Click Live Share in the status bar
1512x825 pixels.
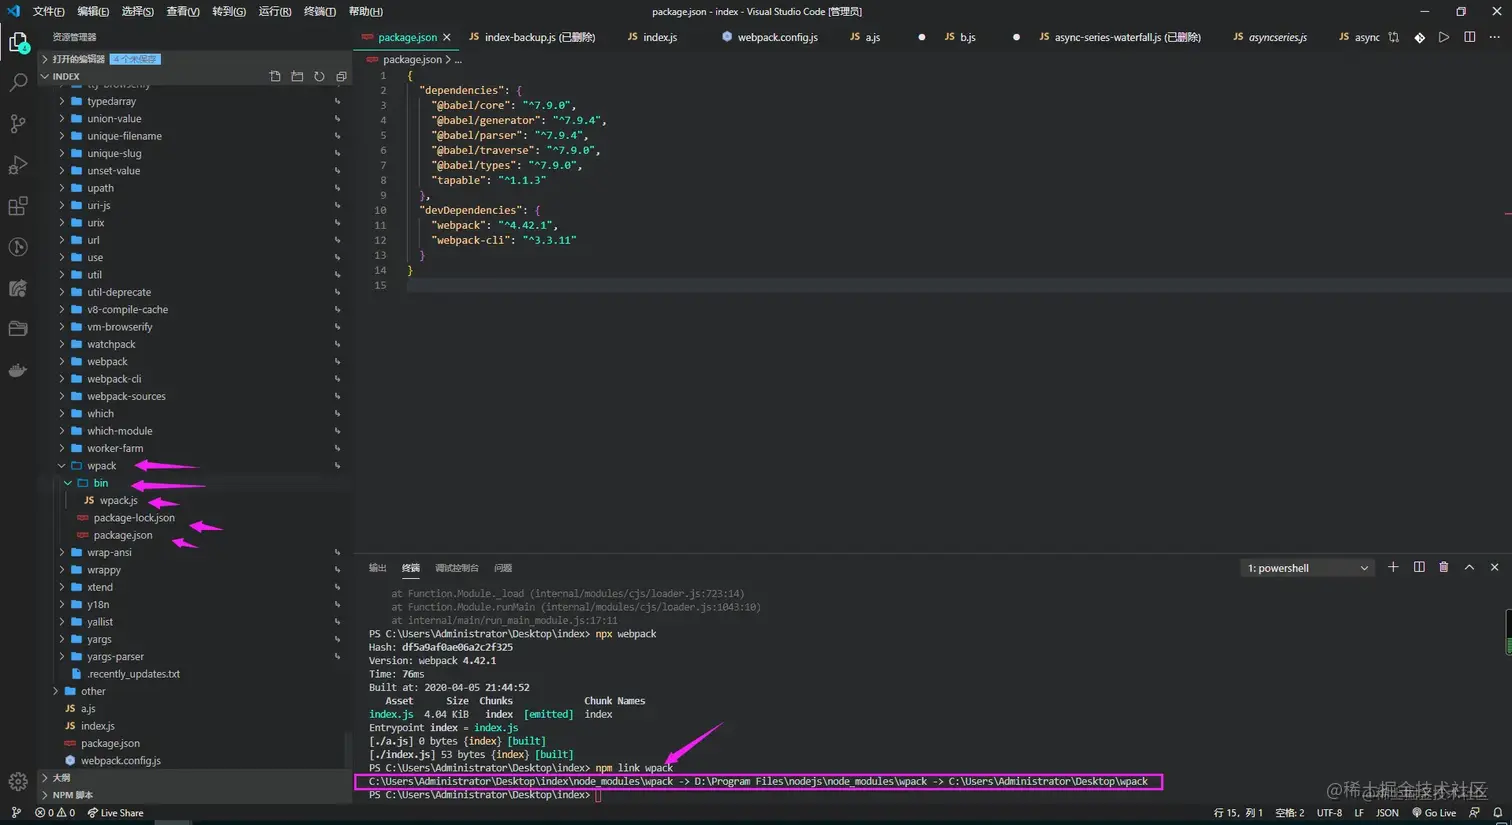click(115, 813)
